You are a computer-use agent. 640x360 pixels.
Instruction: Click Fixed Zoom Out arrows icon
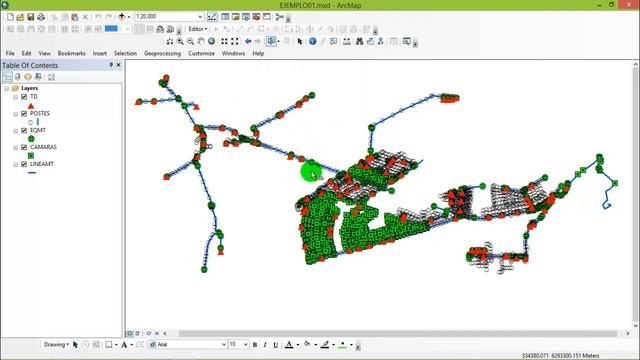click(235, 41)
